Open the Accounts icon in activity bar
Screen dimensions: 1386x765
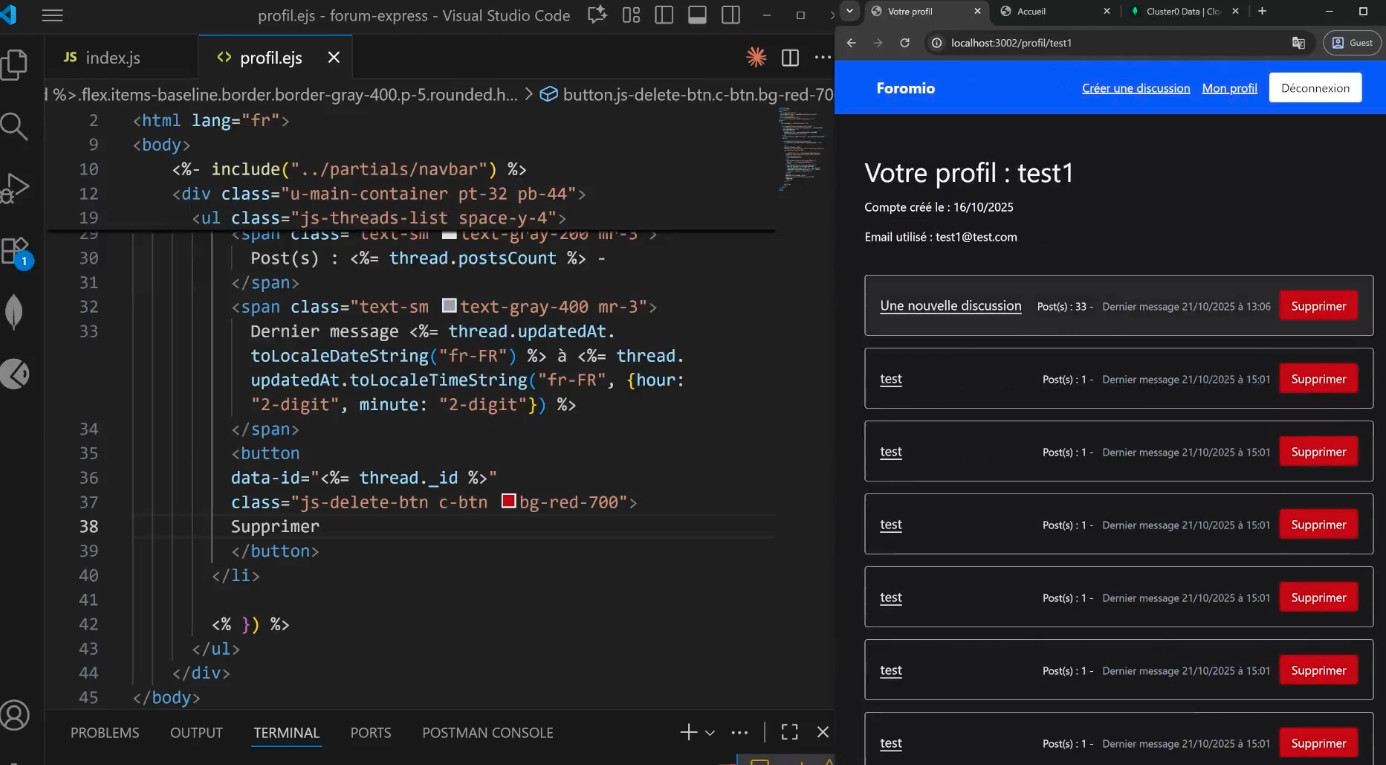point(15,715)
